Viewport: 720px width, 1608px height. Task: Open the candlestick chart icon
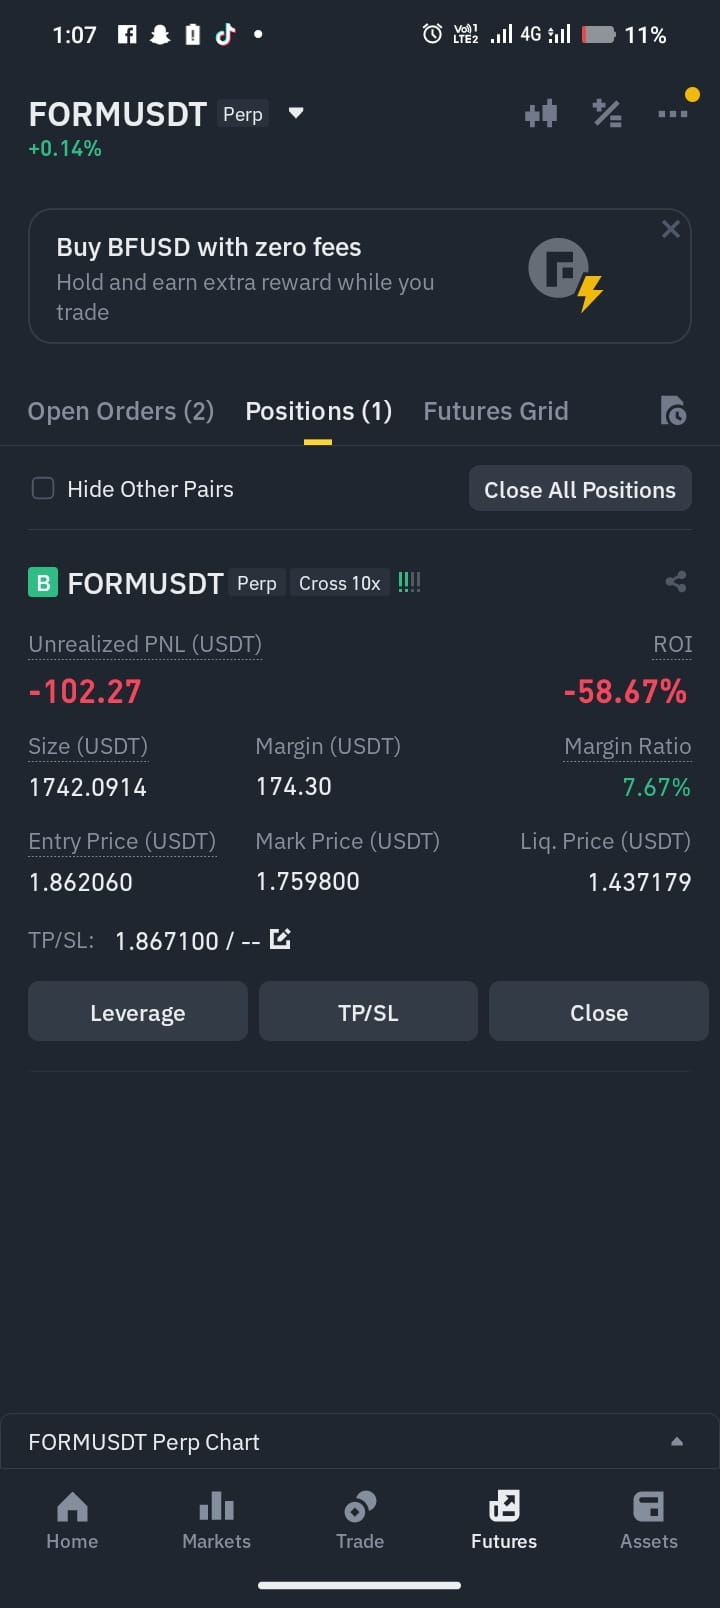pos(541,114)
